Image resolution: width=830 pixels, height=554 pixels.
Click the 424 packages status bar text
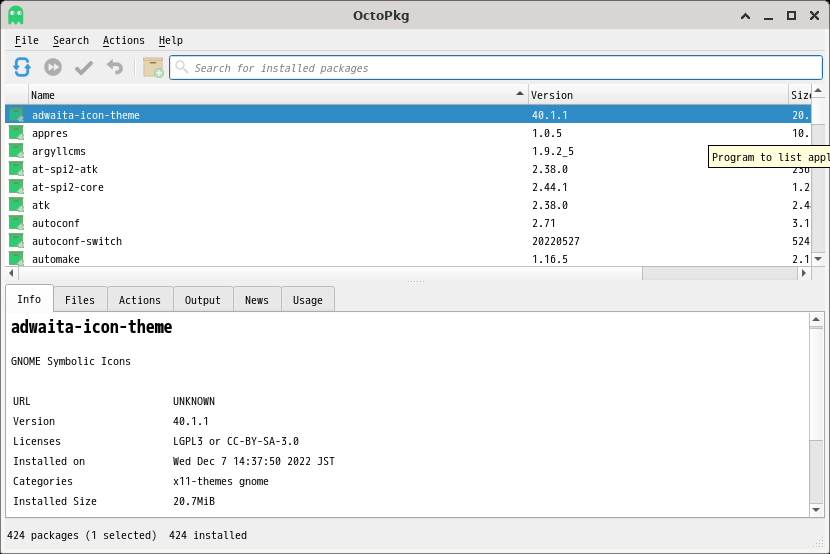tap(82, 535)
